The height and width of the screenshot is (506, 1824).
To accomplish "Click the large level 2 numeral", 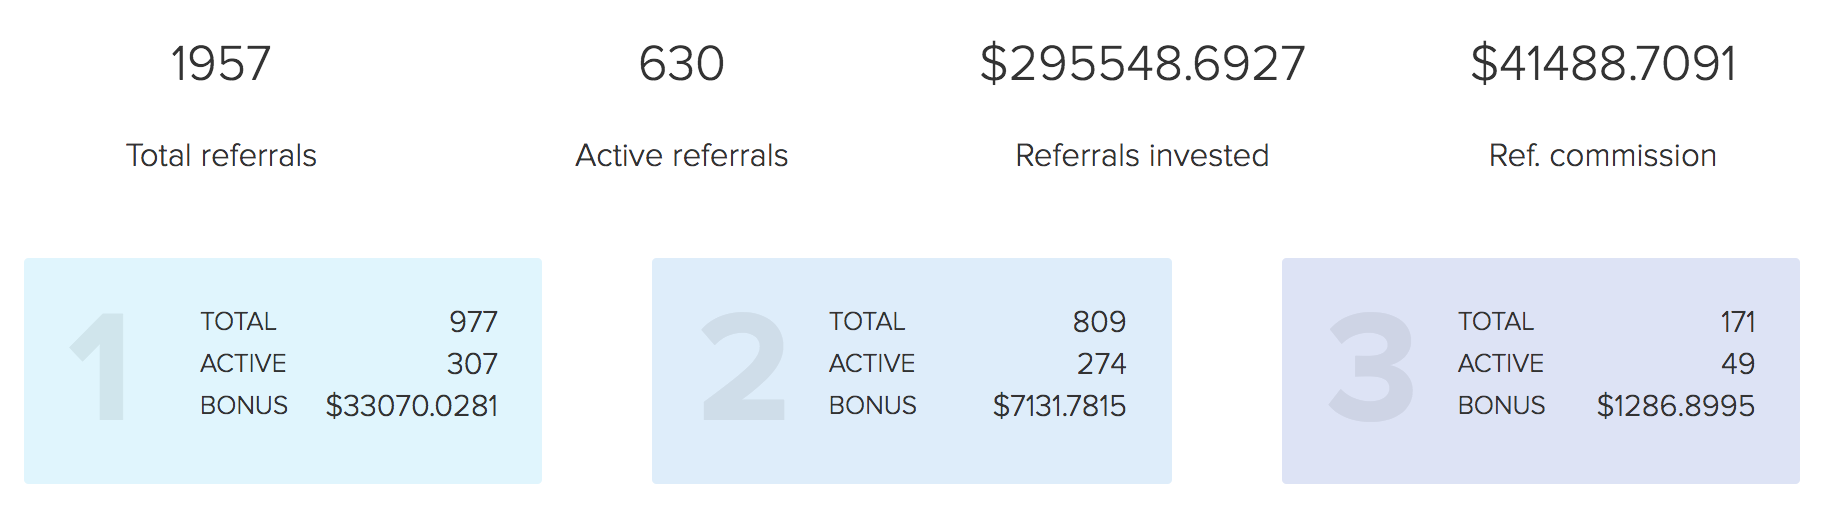I will point(743,366).
